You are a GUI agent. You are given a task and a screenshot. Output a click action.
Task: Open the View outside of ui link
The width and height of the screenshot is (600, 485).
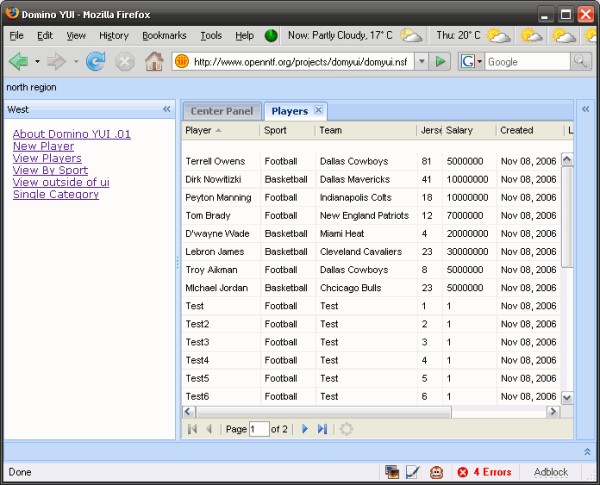coord(61,182)
